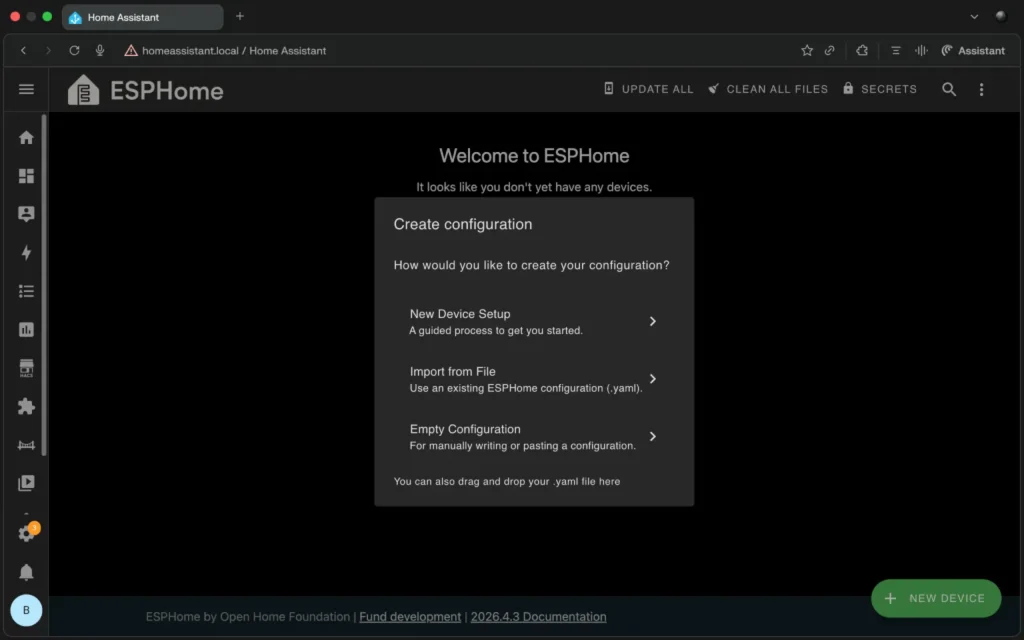Reload the page with refresh icon
Image resolution: width=1024 pixels, height=640 pixels.
click(74, 50)
